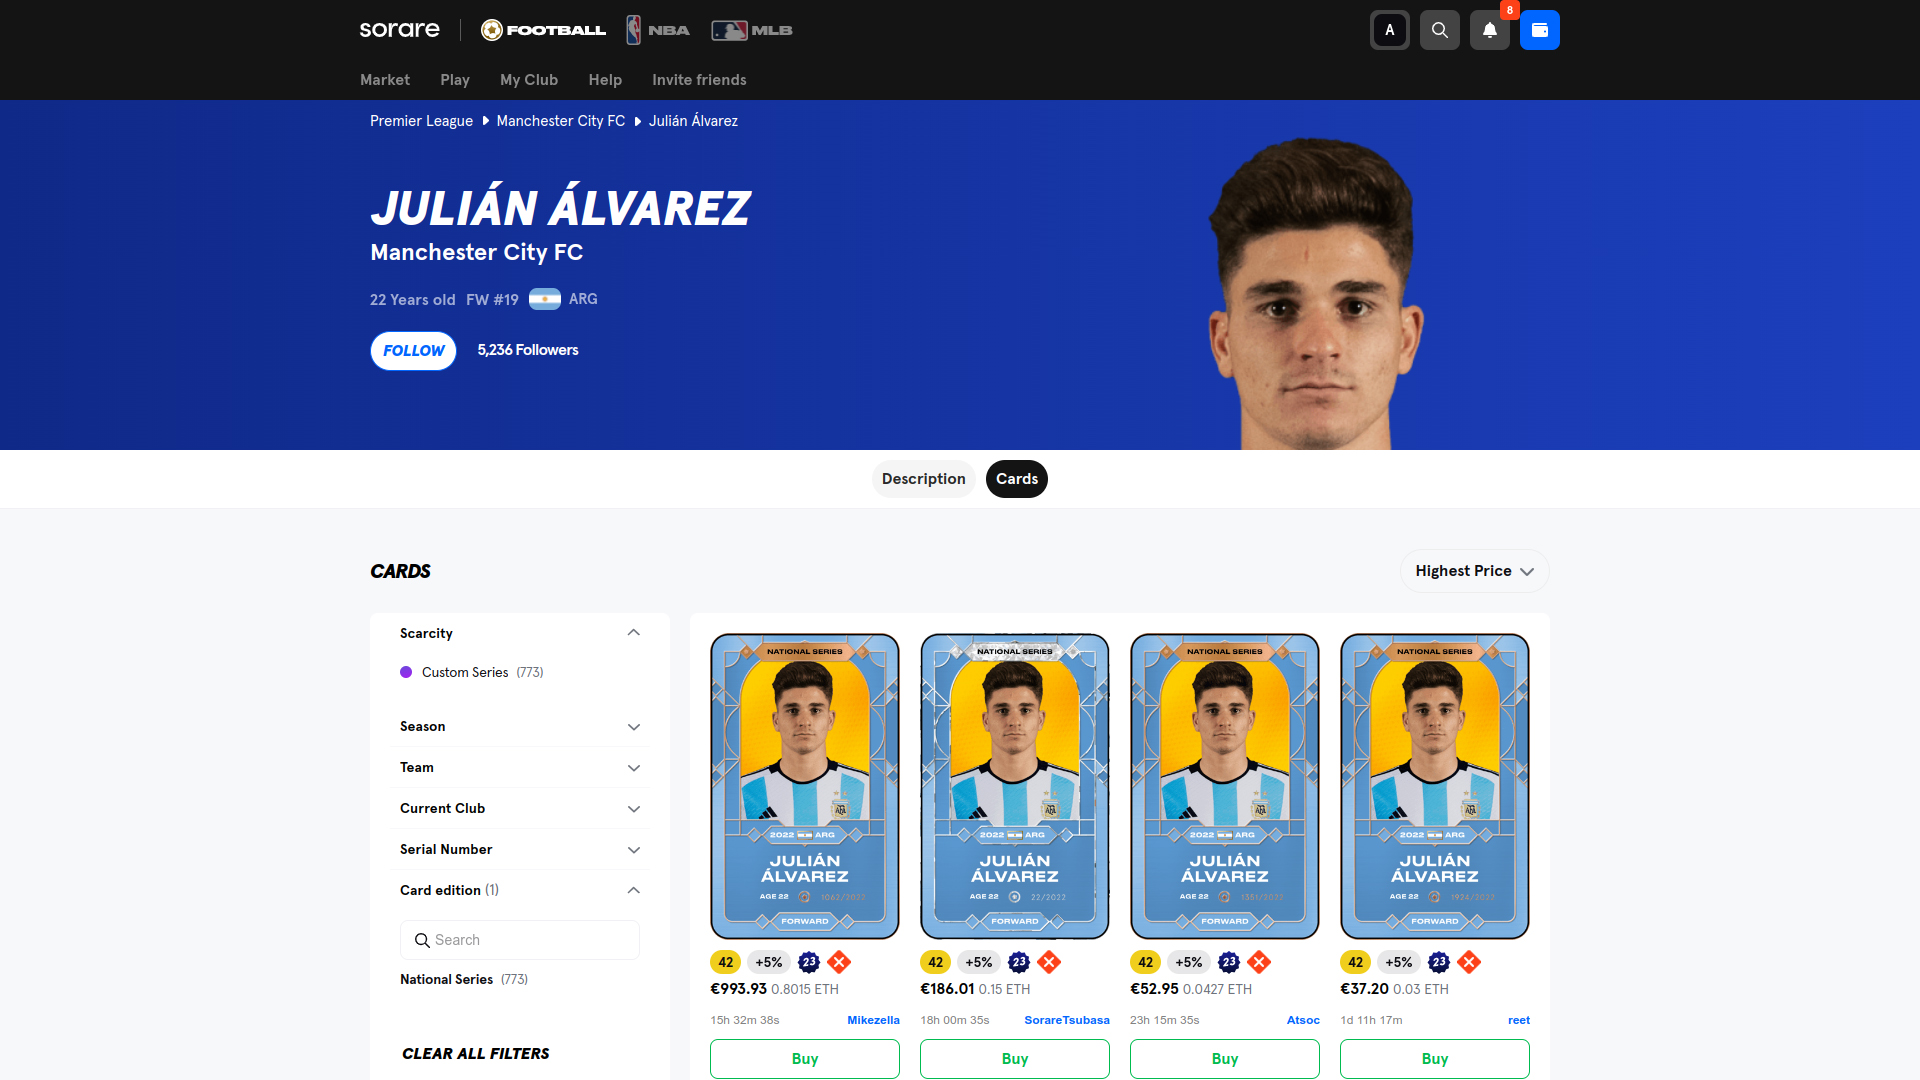
Task: Open the search magnifier icon in header
Action: 1439,30
